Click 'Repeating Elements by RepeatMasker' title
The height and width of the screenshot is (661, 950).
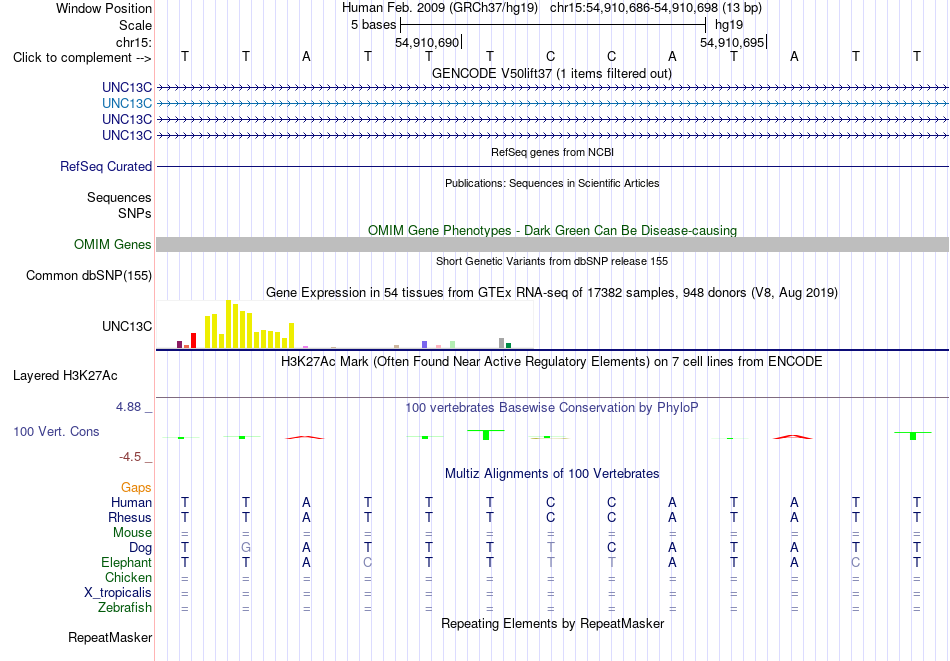click(x=552, y=624)
